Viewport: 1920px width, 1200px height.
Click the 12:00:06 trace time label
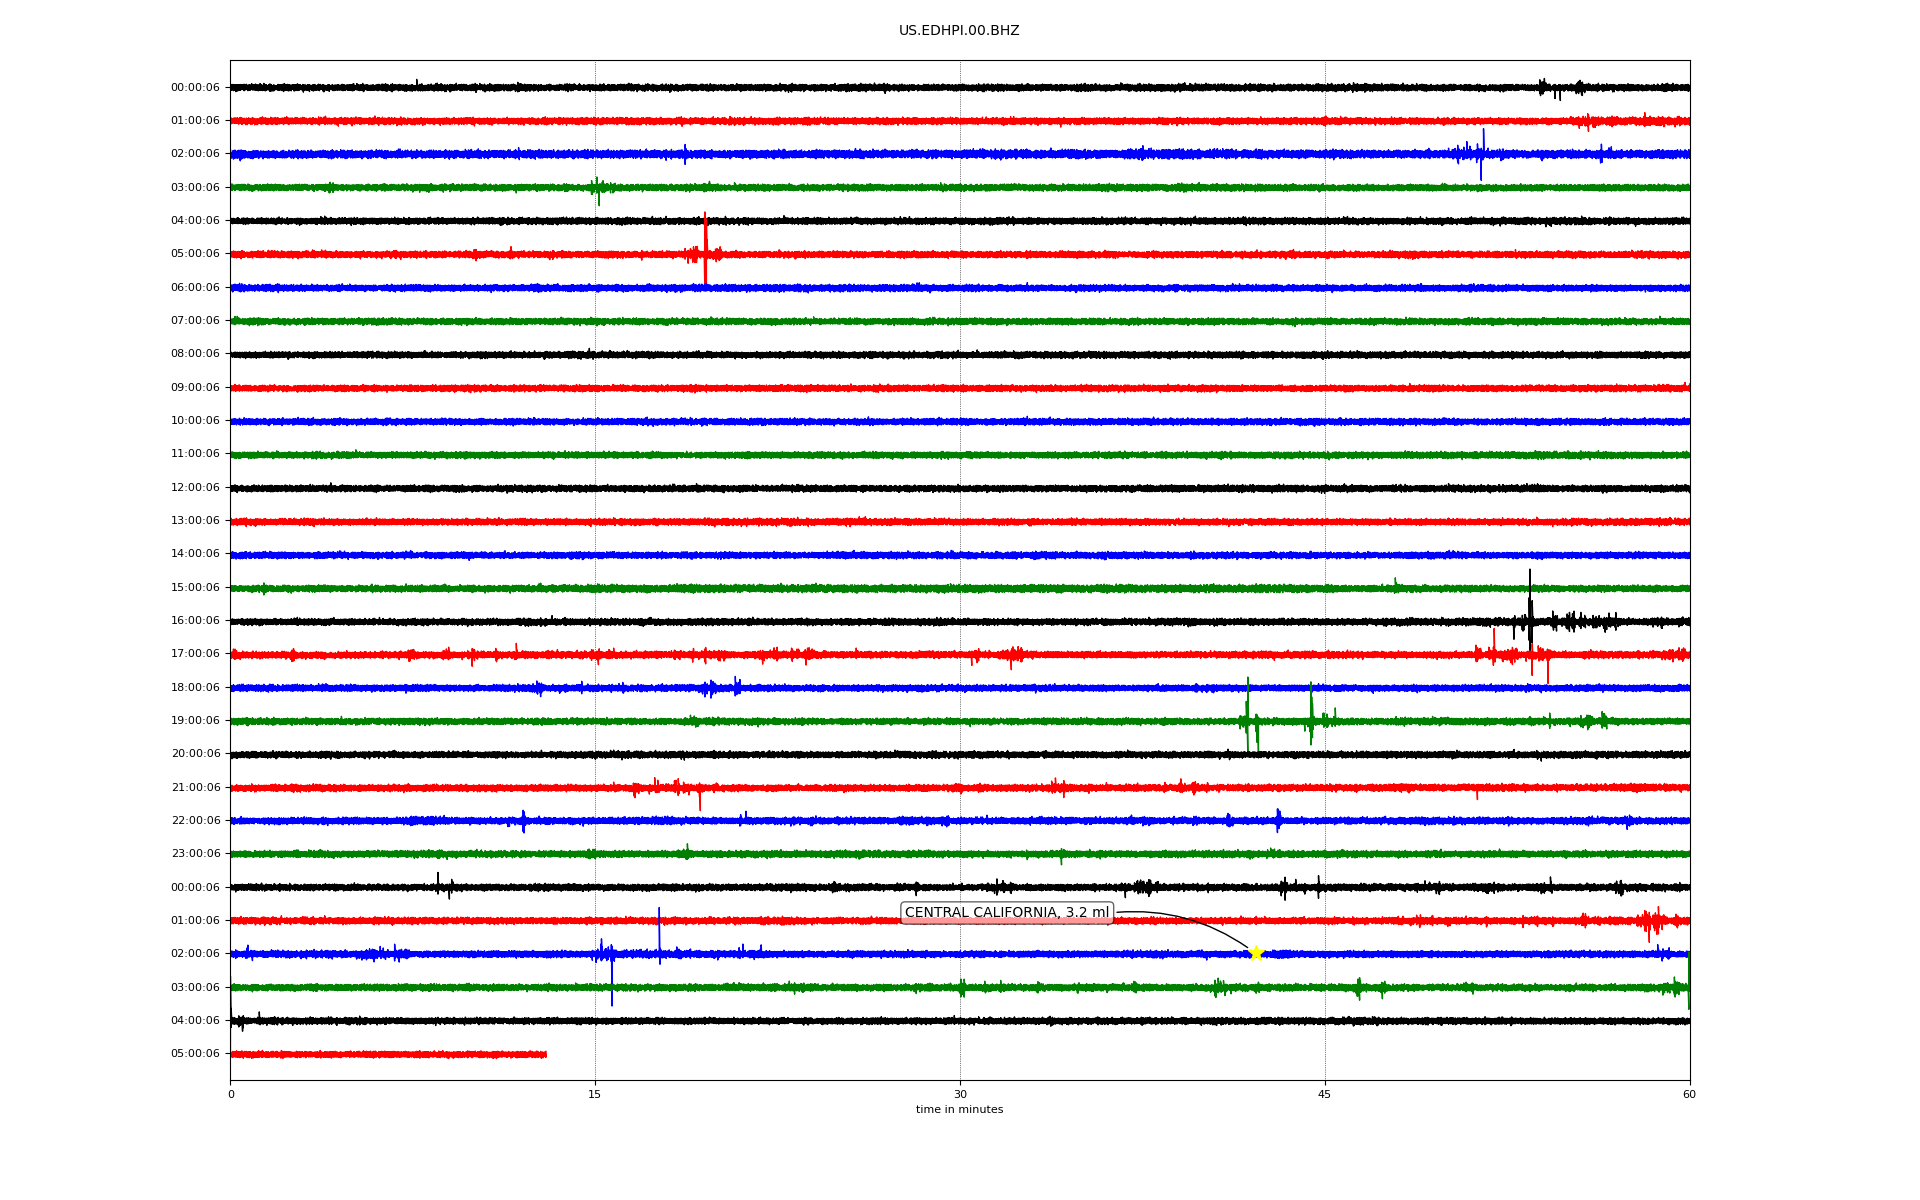(x=195, y=488)
